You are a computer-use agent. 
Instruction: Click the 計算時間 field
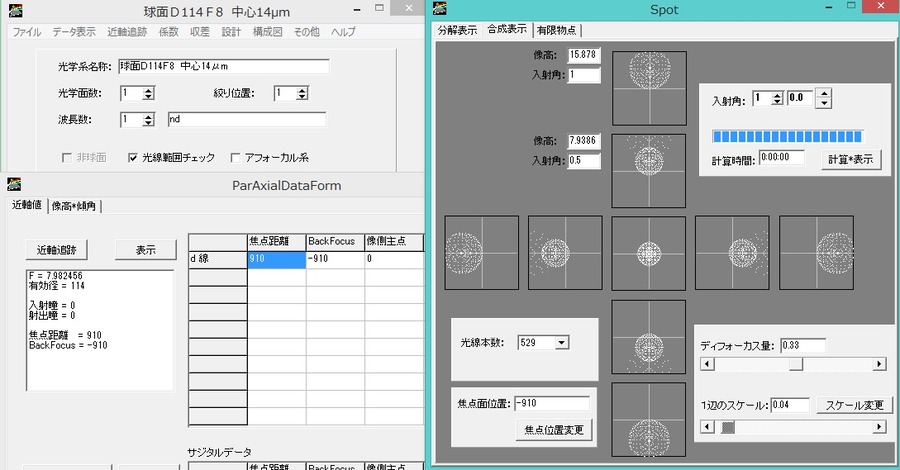pos(782,158)
